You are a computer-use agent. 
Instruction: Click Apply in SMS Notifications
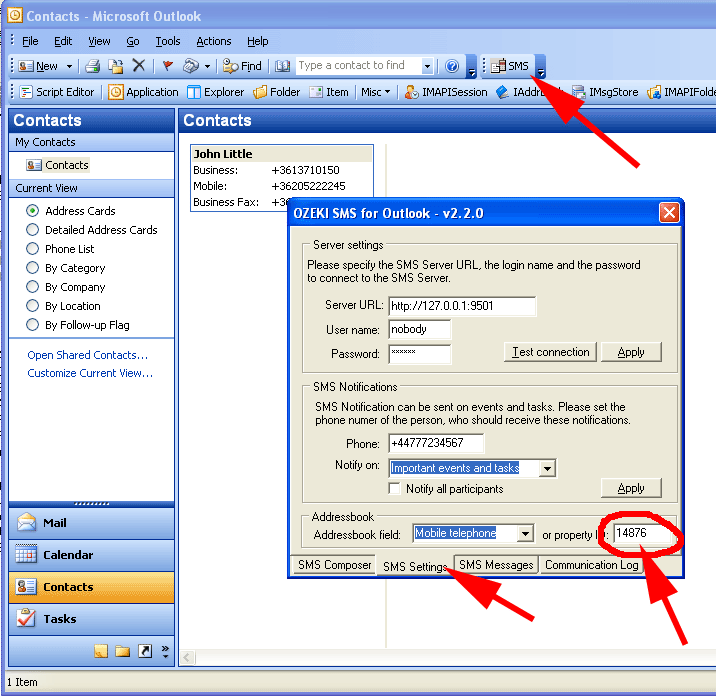631,488
